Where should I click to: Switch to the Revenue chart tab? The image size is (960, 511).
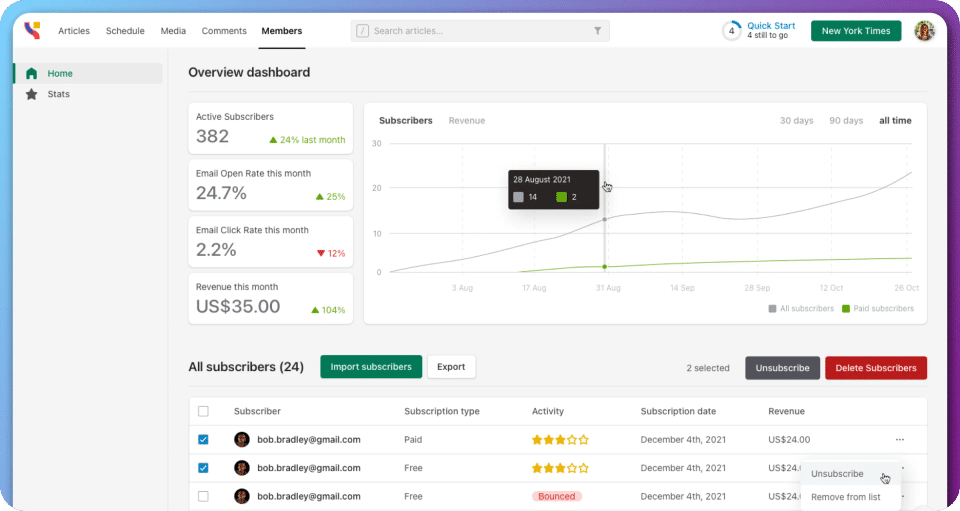click(466, 121)
